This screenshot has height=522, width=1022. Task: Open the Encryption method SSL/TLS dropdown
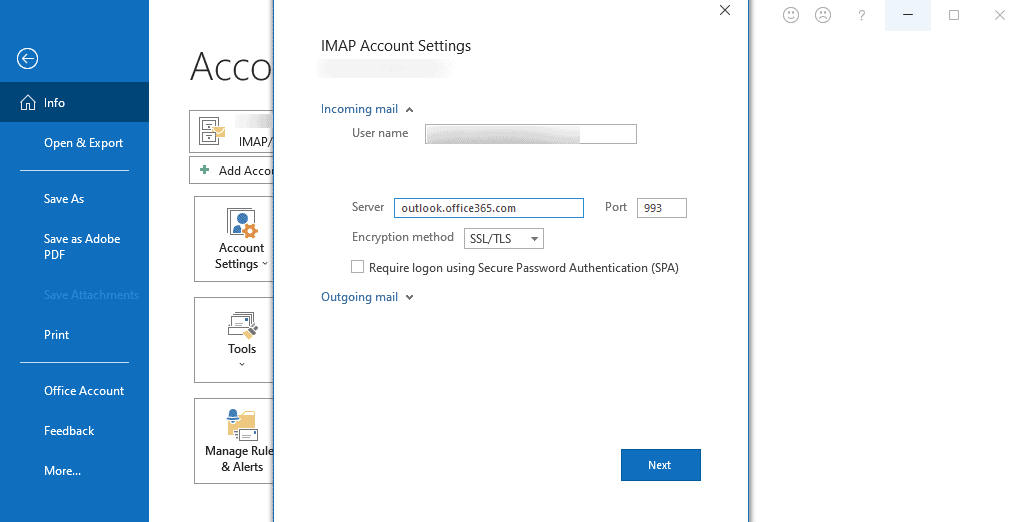click(503, 239)
